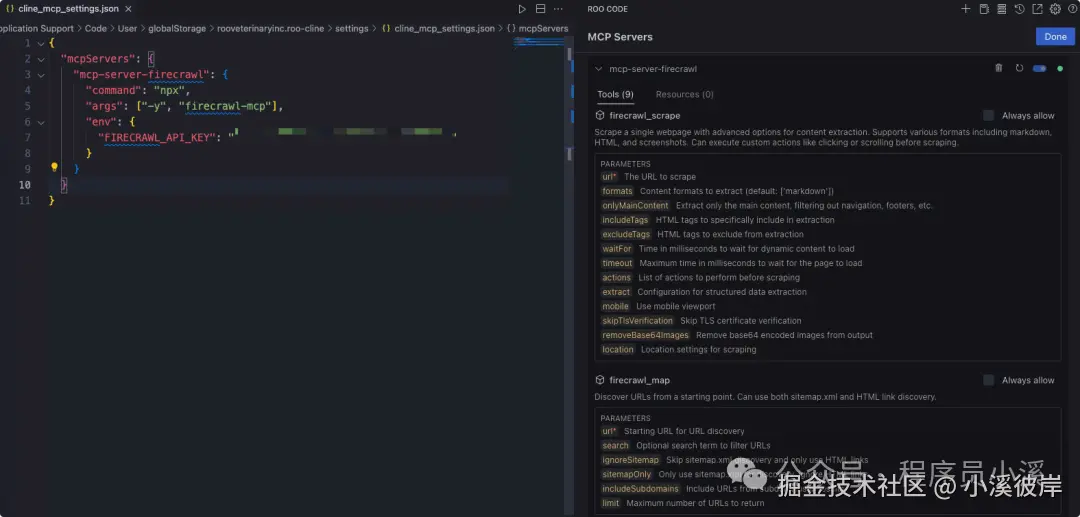Switch to the Tools (9) tab
This screenshot has width=1080, height=517.
tap(615, 94)
